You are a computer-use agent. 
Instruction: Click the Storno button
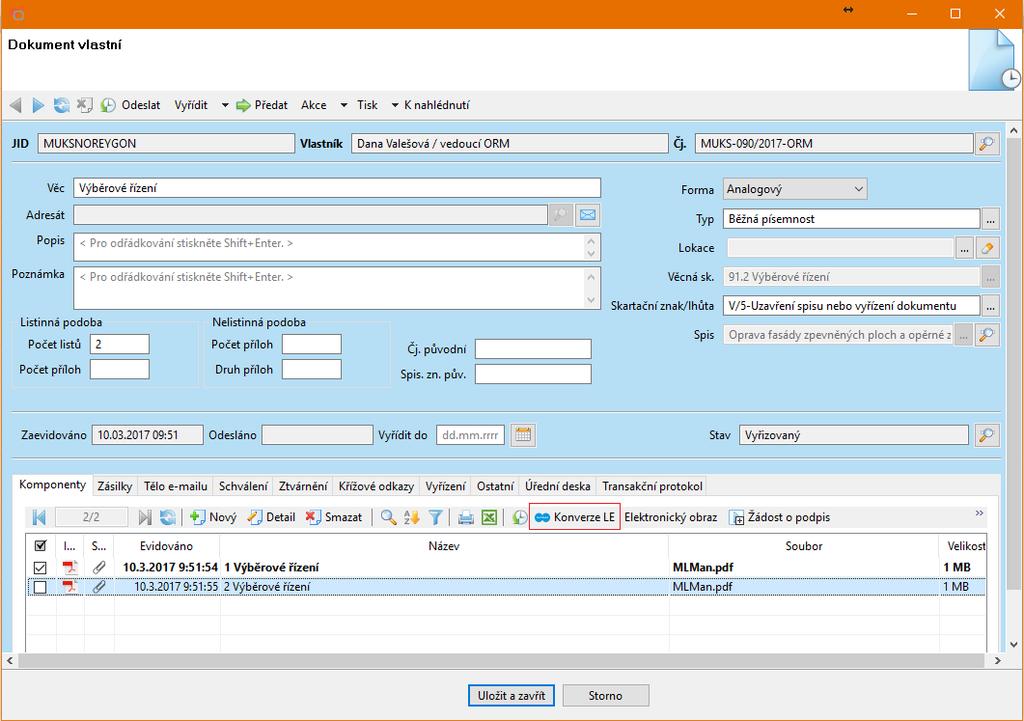pyautogui.click(x=605, y=696)
